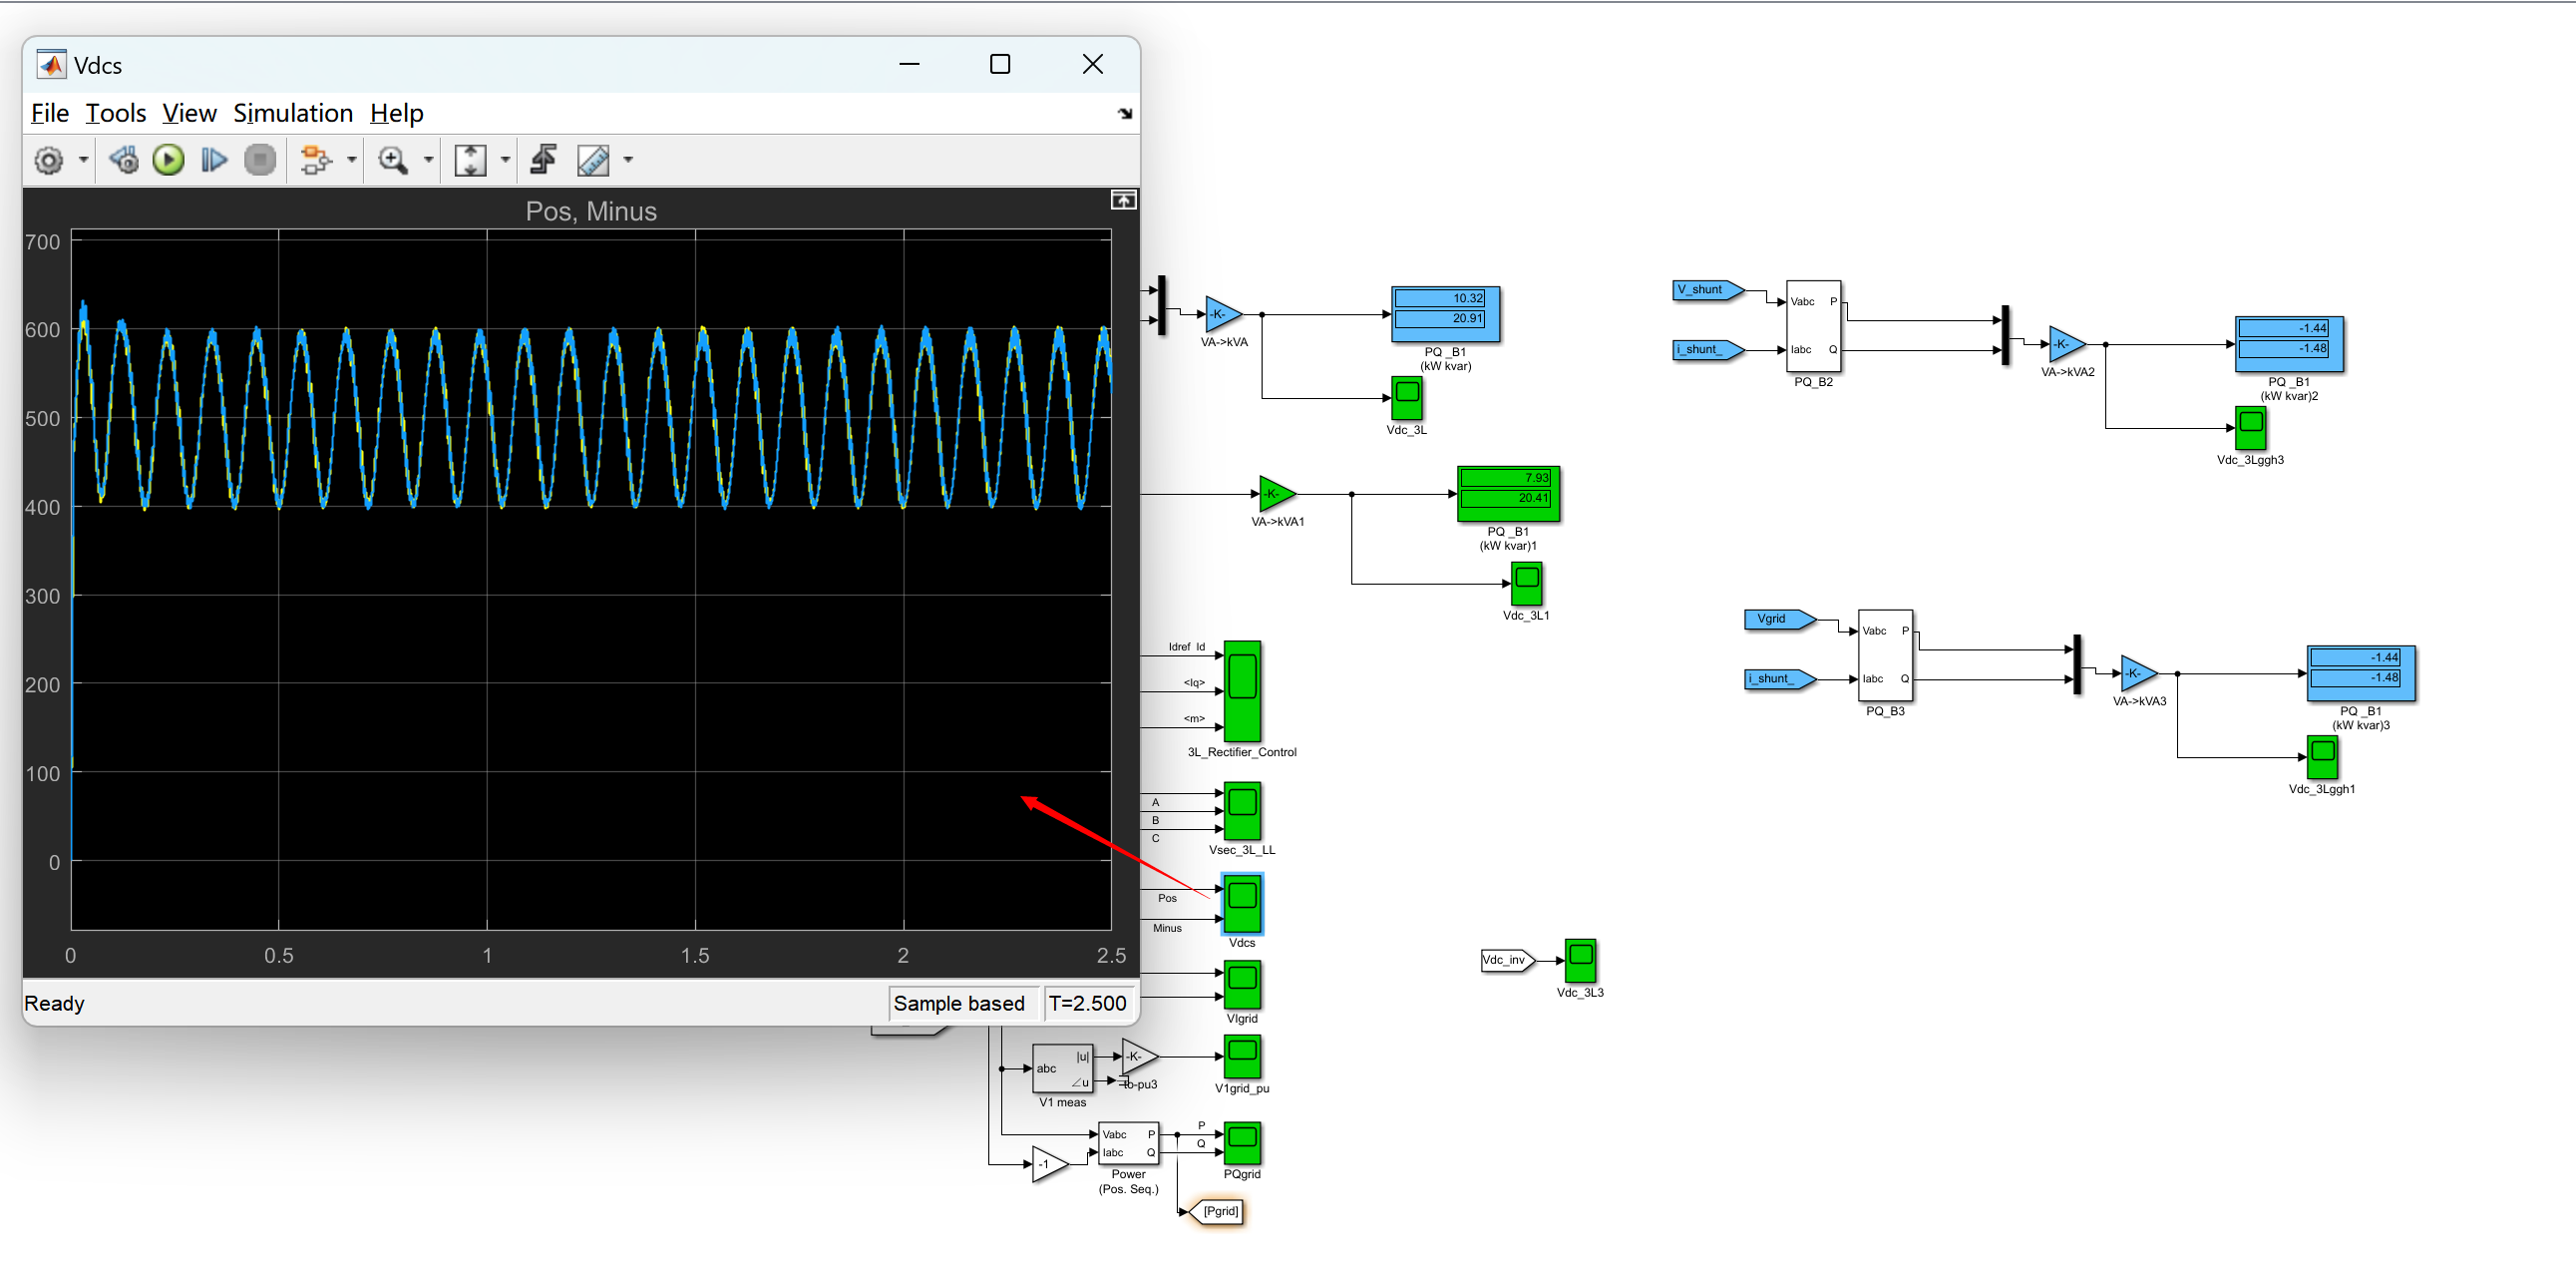The image size is (2576, 1275).
Task: Open the Simulation menu
Action: (293, 113)
